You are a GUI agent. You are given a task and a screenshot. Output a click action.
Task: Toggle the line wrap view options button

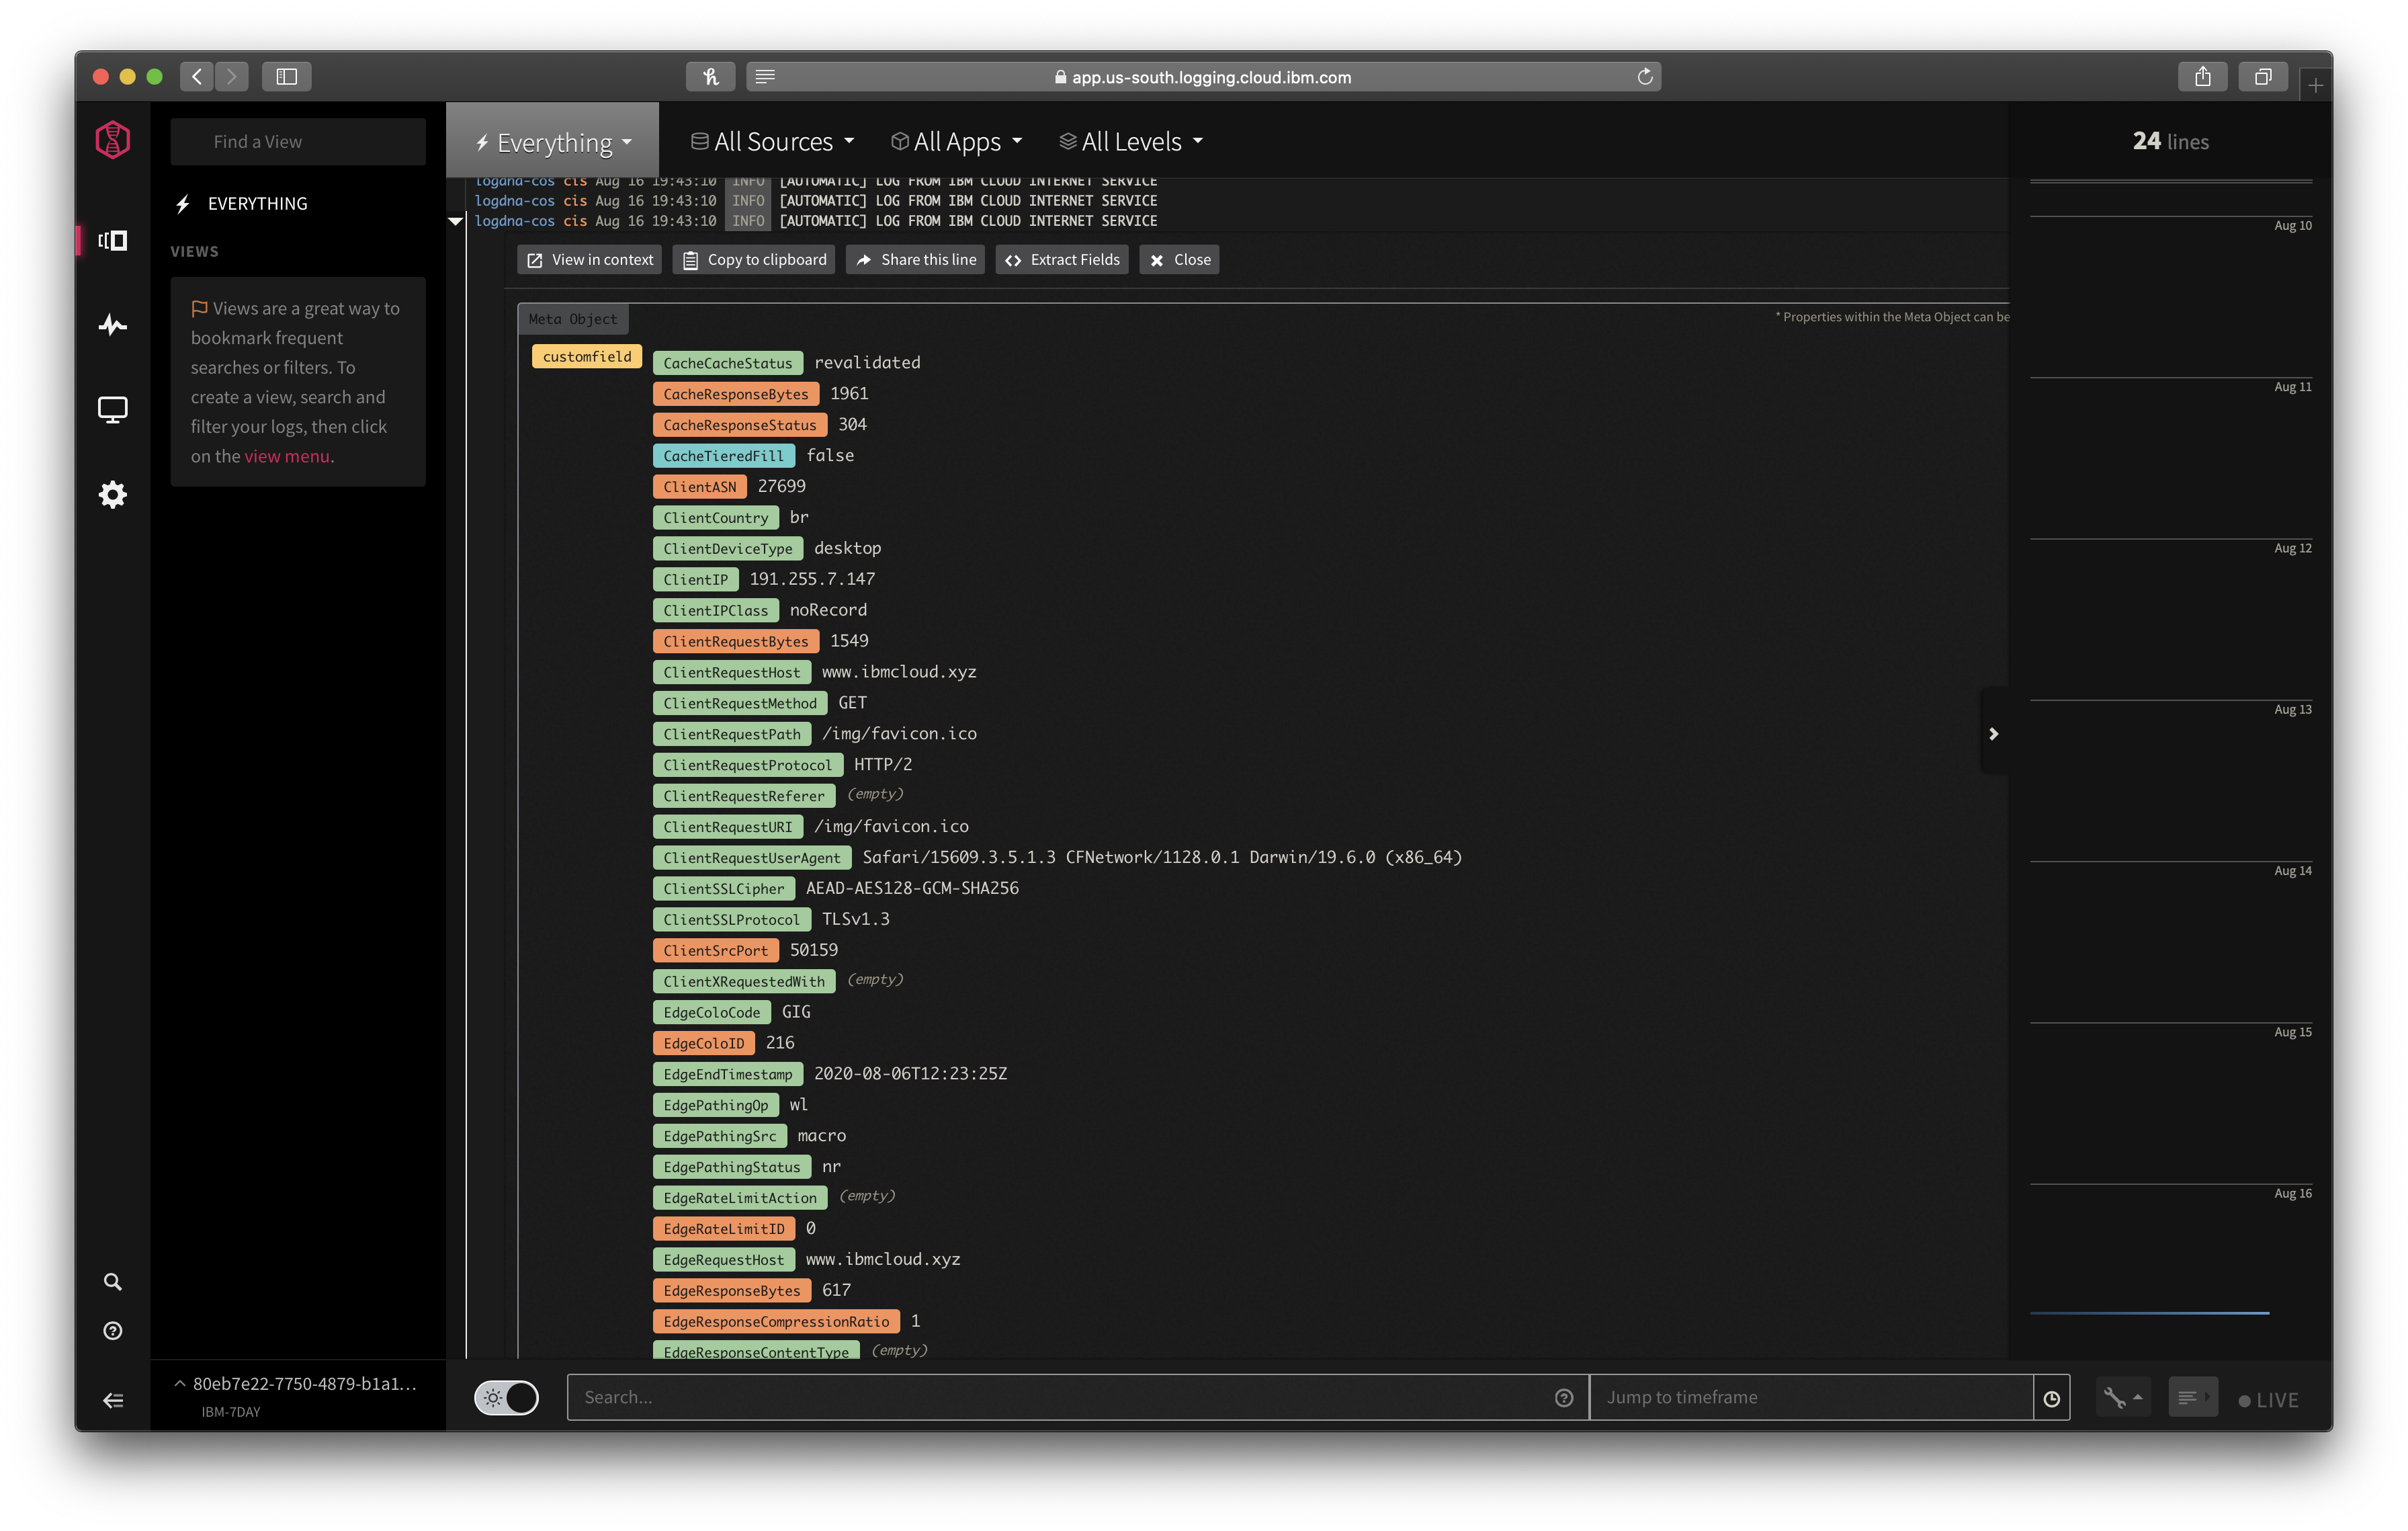2192,1398
